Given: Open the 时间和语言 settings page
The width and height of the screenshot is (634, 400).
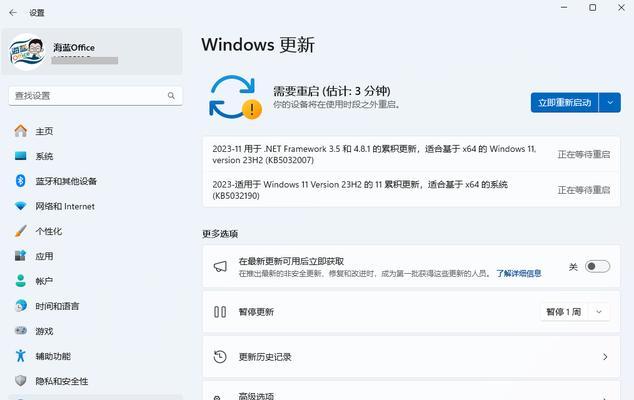Looking at the screenshot, I should click(x=57, y=306).
